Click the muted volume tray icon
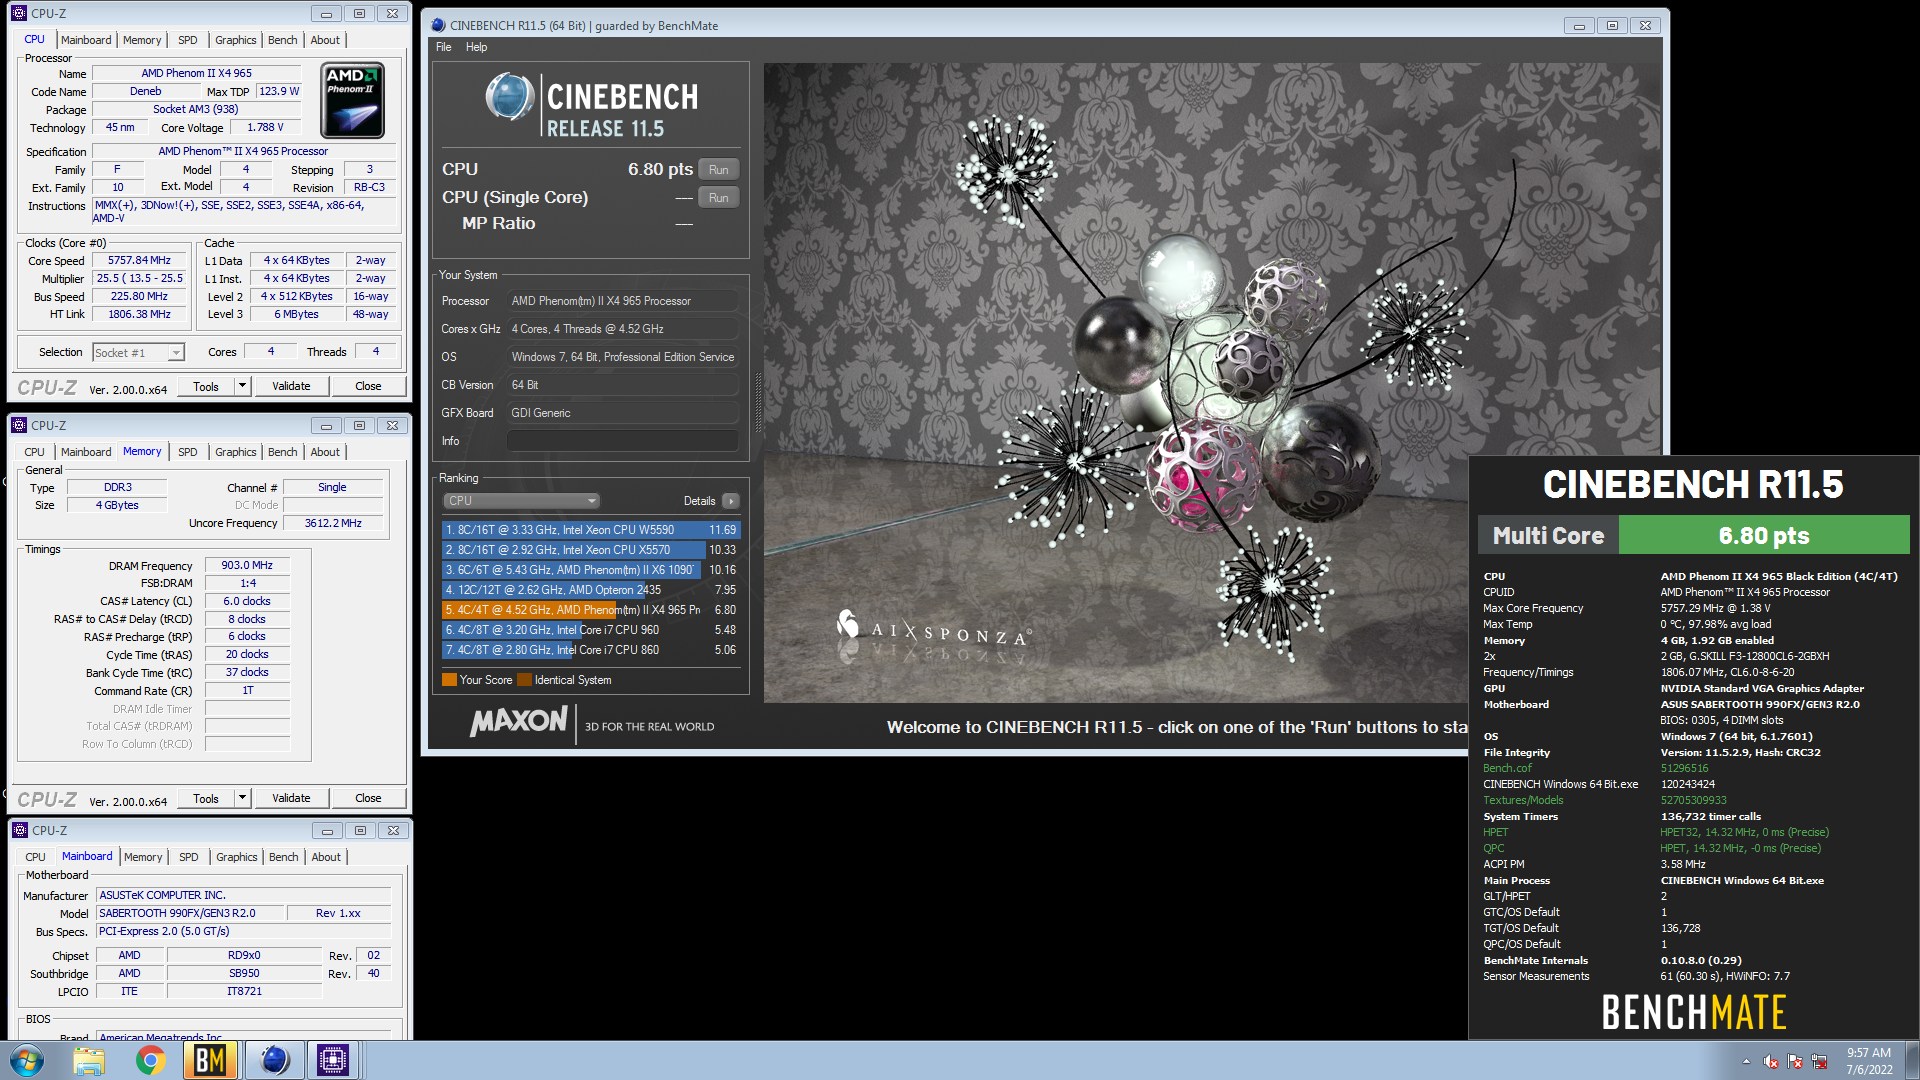 point(1771,1061)
